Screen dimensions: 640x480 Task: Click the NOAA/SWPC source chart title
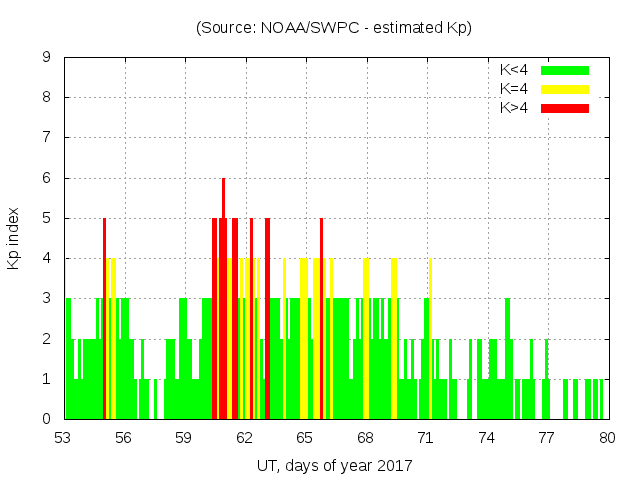[333, 28]
